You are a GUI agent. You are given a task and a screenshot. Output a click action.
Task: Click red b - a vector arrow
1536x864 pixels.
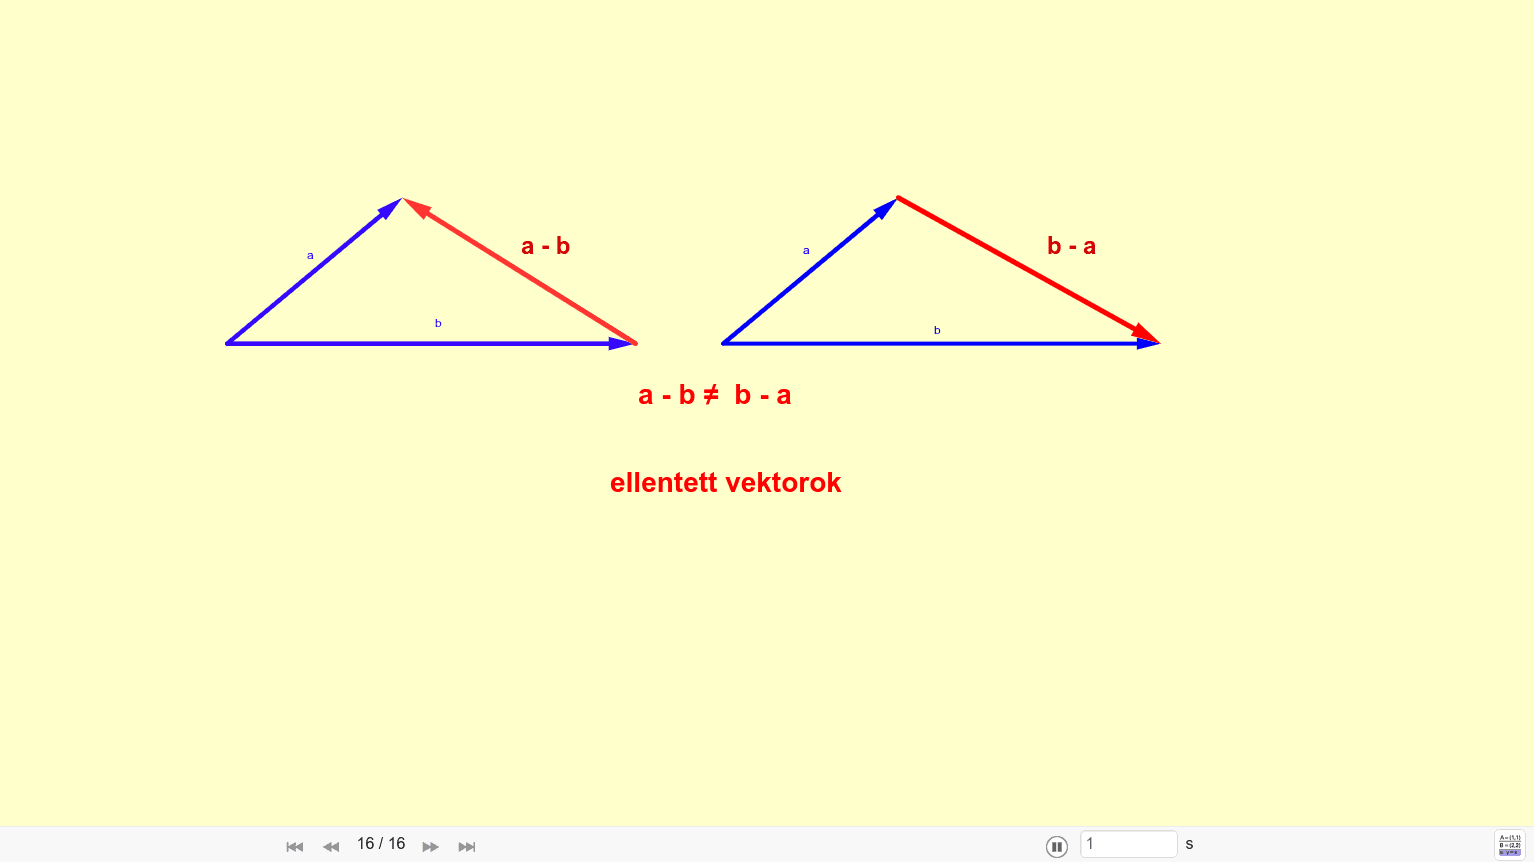[1028, 270]
